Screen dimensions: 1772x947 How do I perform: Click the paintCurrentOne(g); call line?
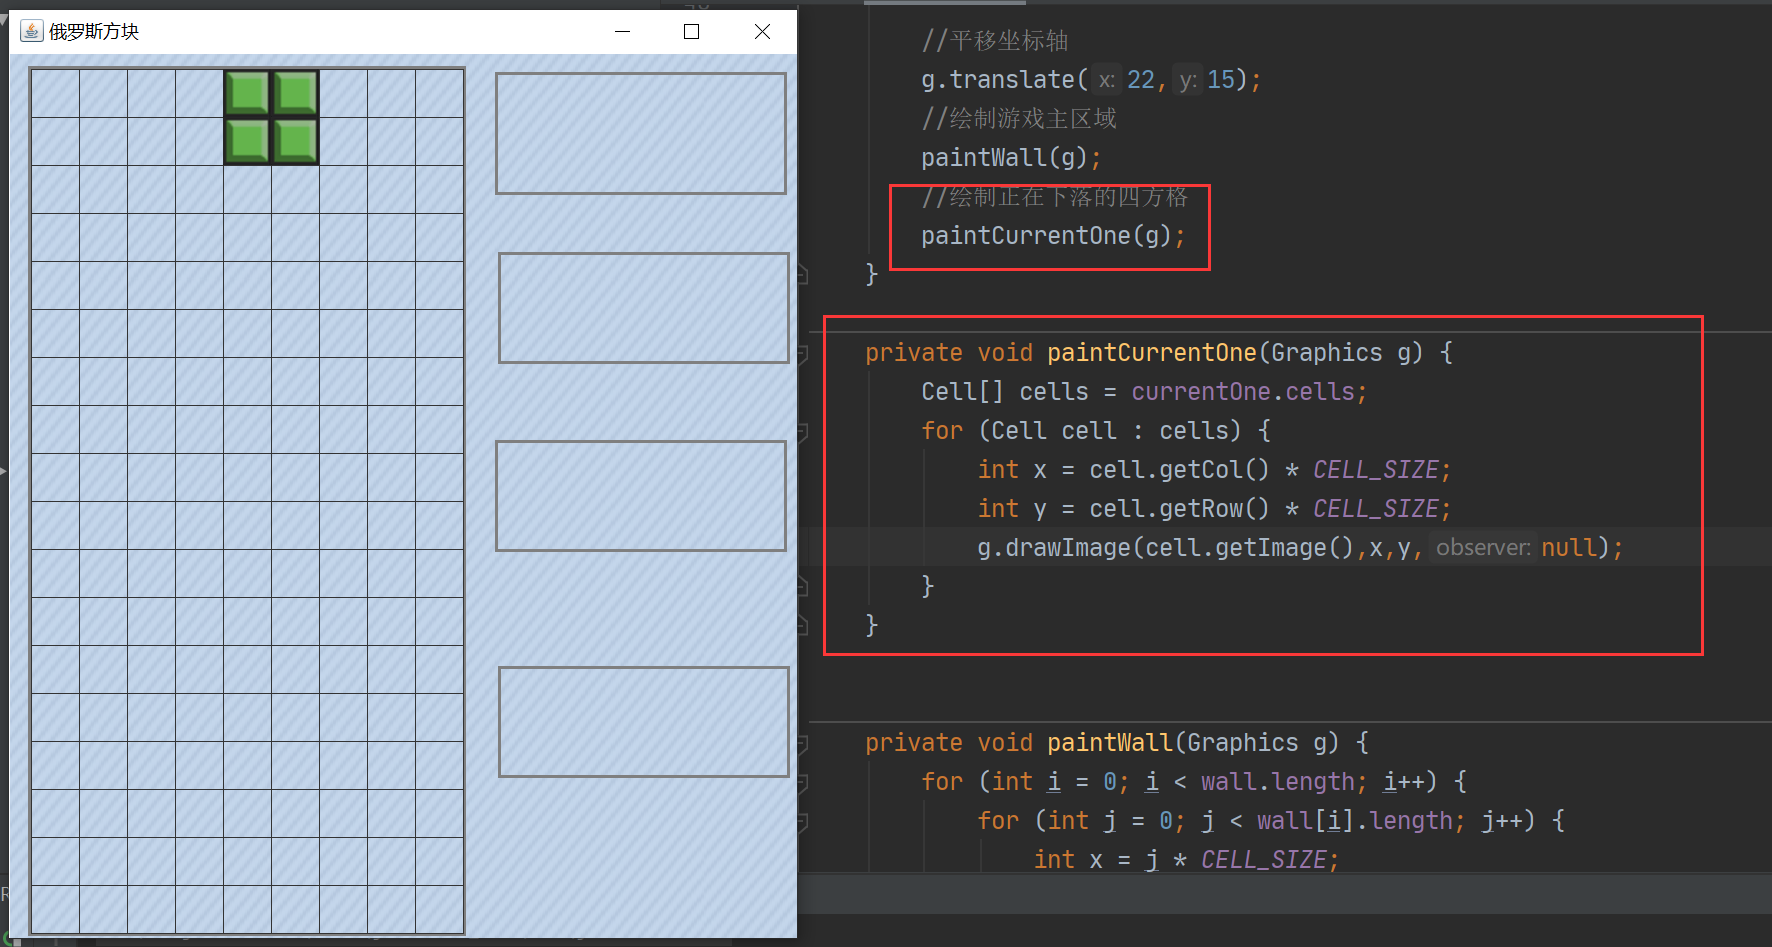[1053, 236]
